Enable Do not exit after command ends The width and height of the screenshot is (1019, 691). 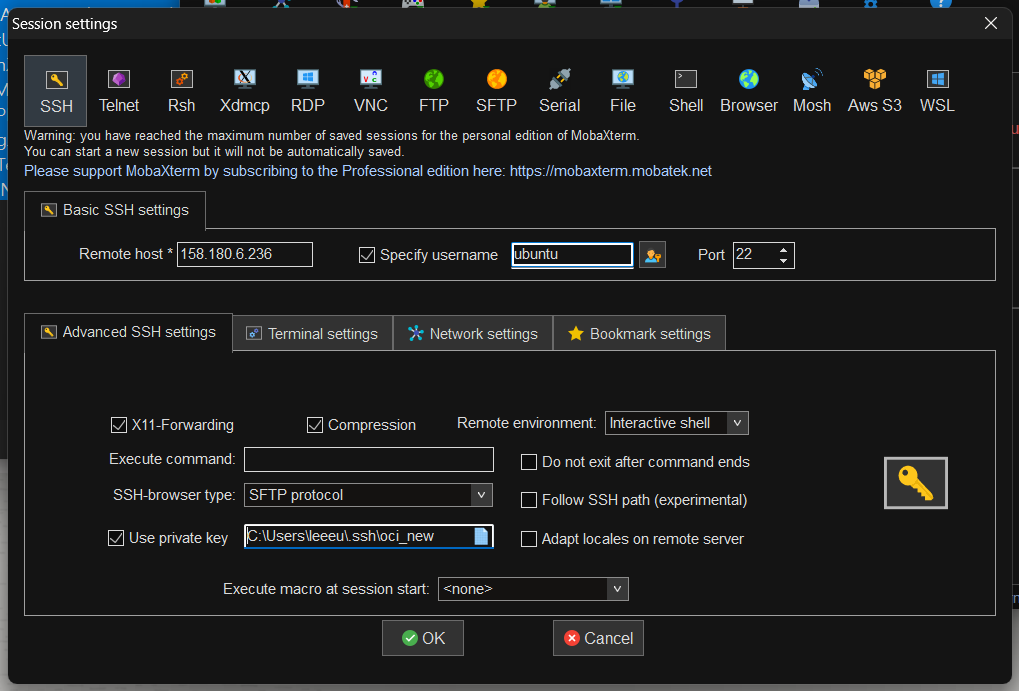(x=529, y=462)
